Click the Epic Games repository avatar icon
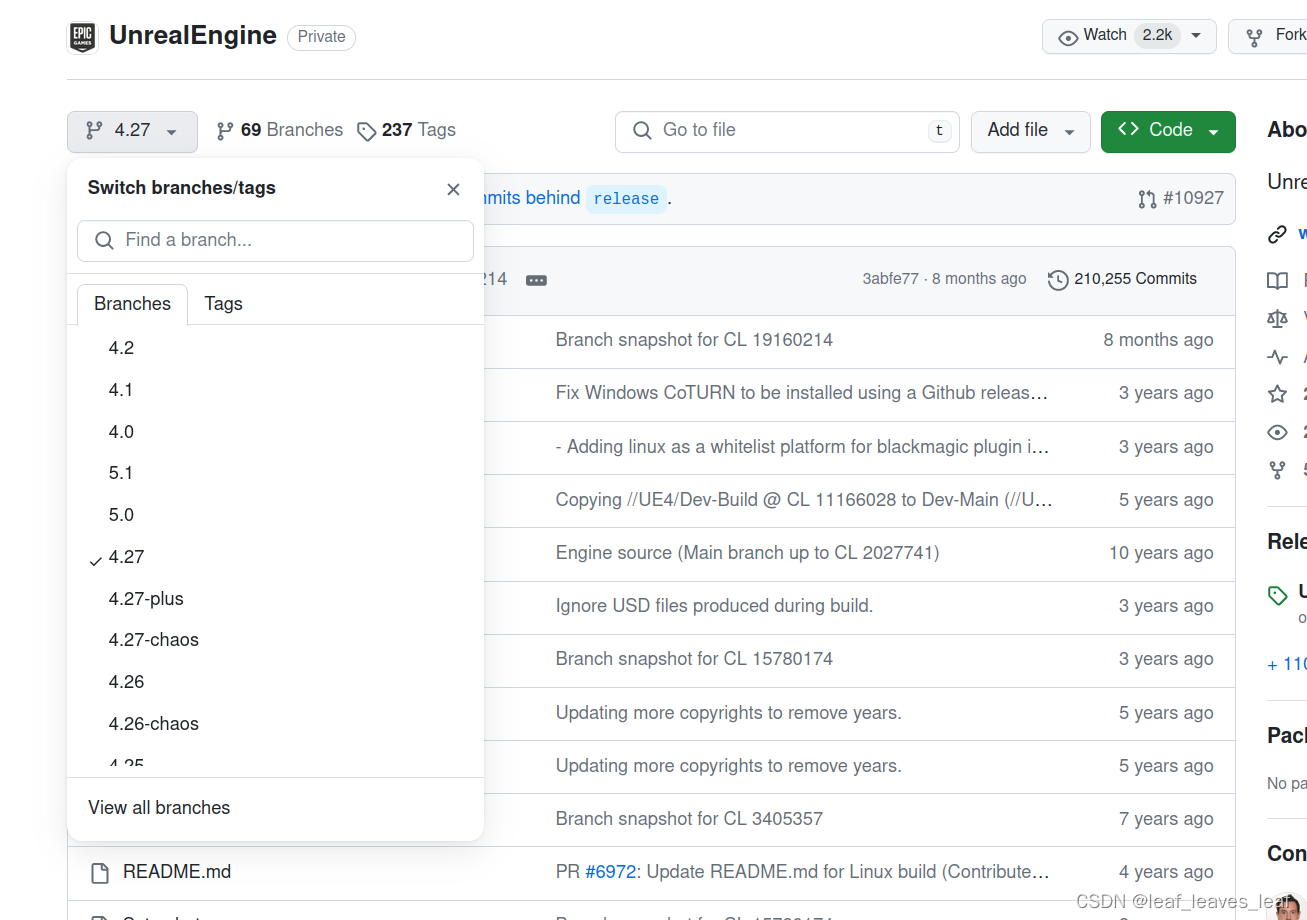1307x920 pixels. tap(82, 37)
